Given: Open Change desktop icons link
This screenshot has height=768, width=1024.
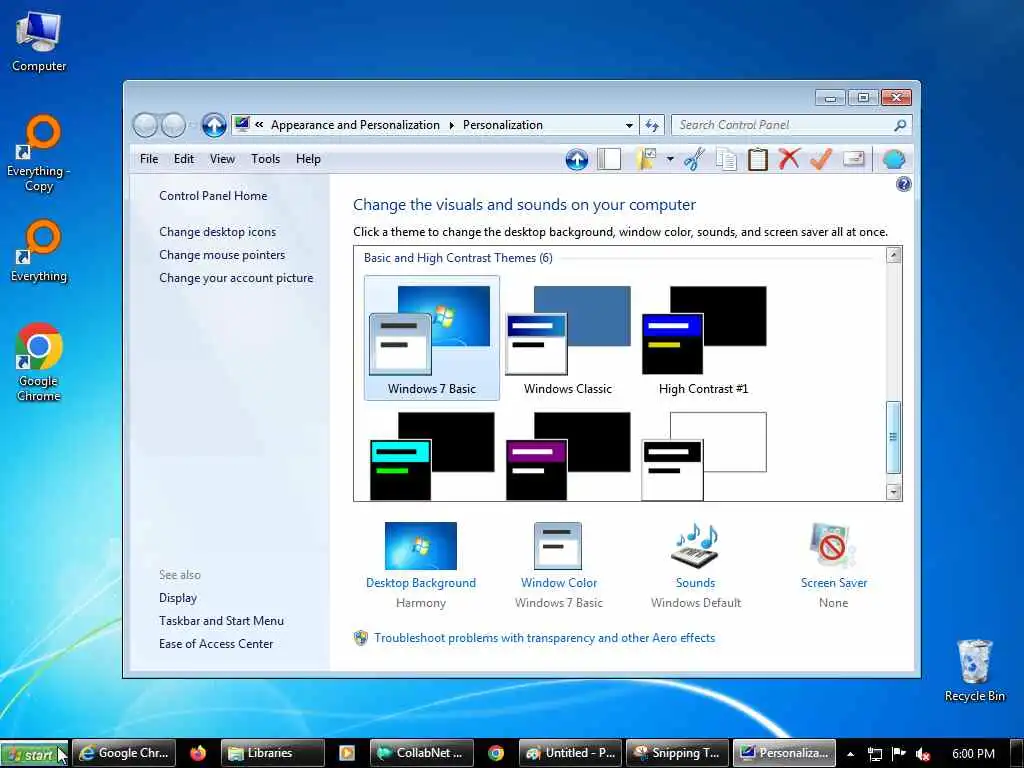Looking at the screenshot, I should coord(217,232).
